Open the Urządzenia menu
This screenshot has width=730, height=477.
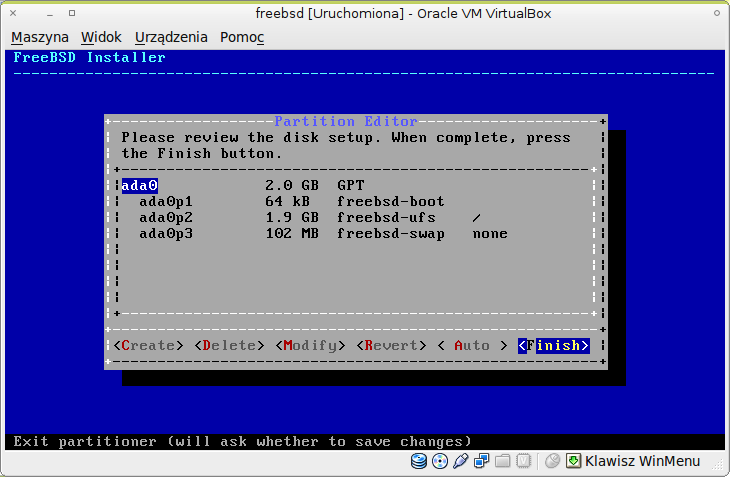click(171, 37)
